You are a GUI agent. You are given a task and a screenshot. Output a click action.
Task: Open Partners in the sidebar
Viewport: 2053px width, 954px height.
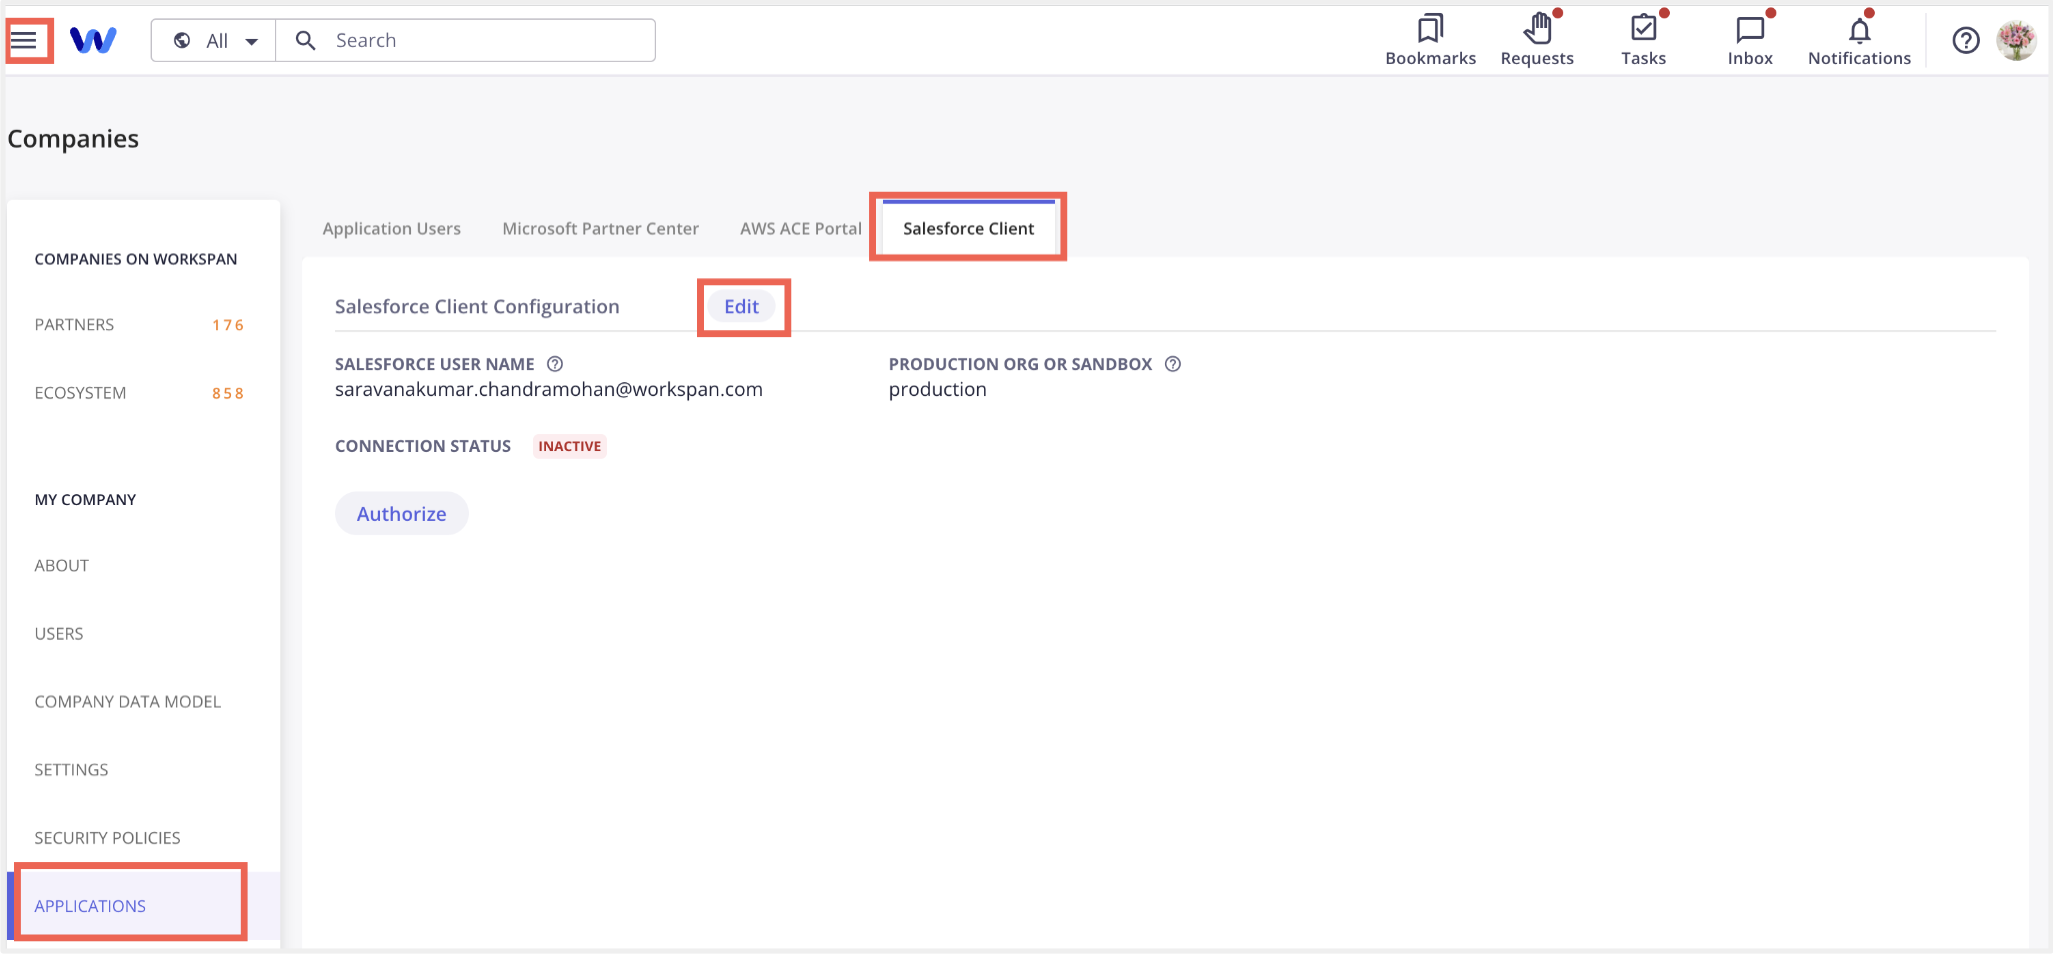point(143,325)
